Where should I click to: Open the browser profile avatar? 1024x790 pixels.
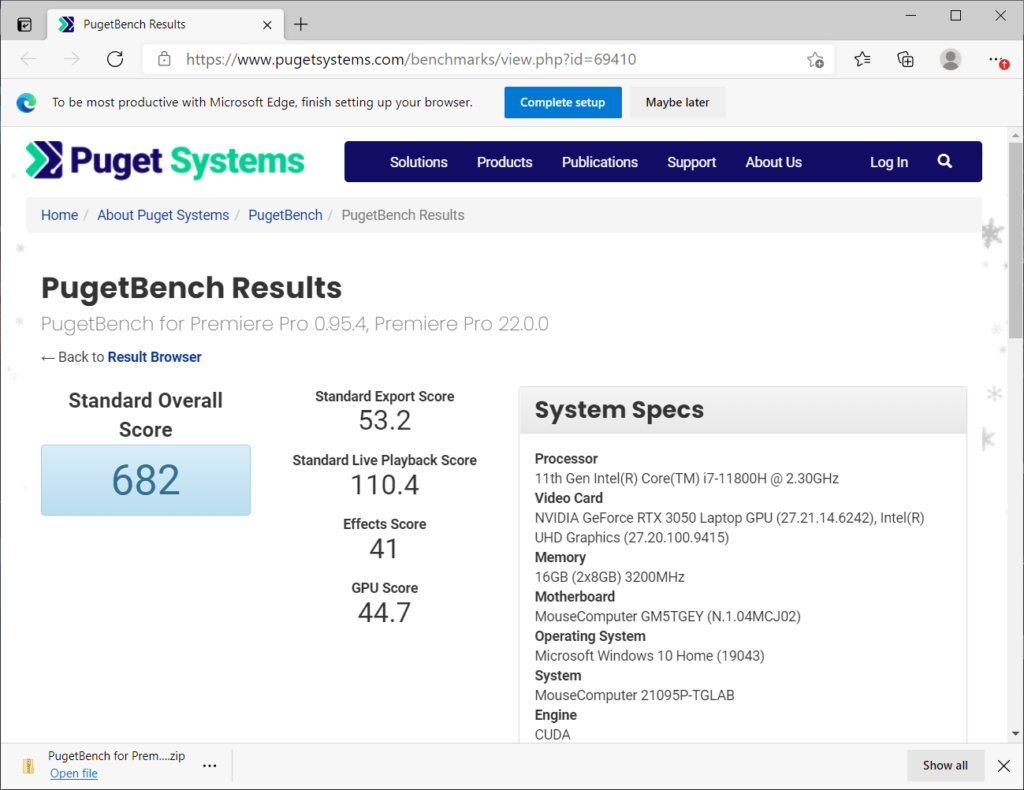950,59
